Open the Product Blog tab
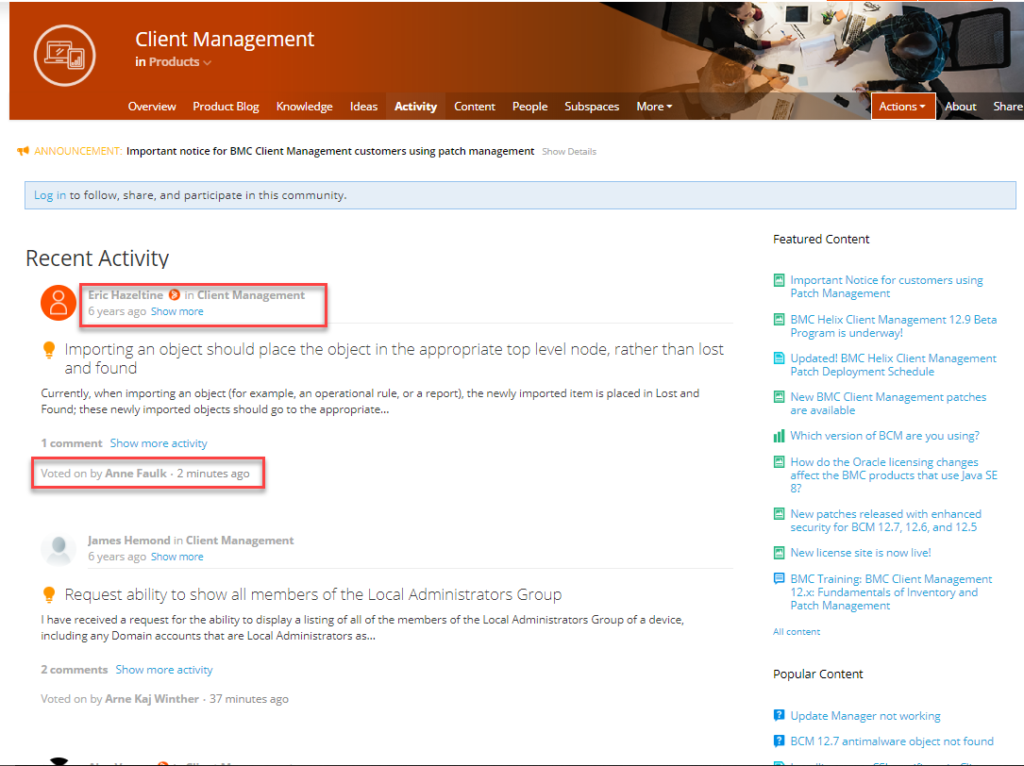Image resolution: width=1024 pixels, height=766 pixels. point(226,106)
